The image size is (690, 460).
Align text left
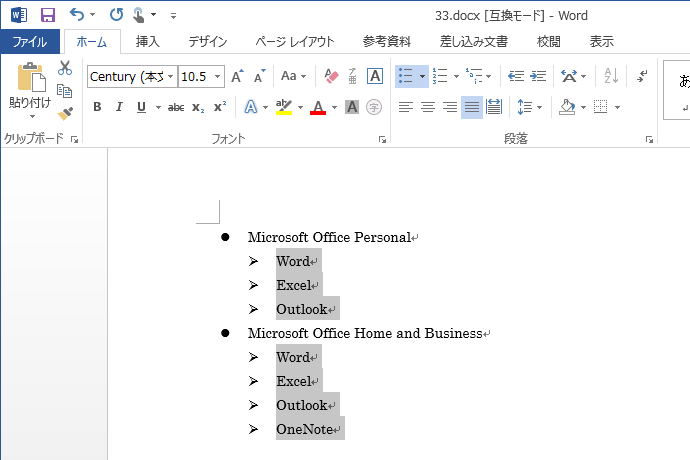[405, 107]
